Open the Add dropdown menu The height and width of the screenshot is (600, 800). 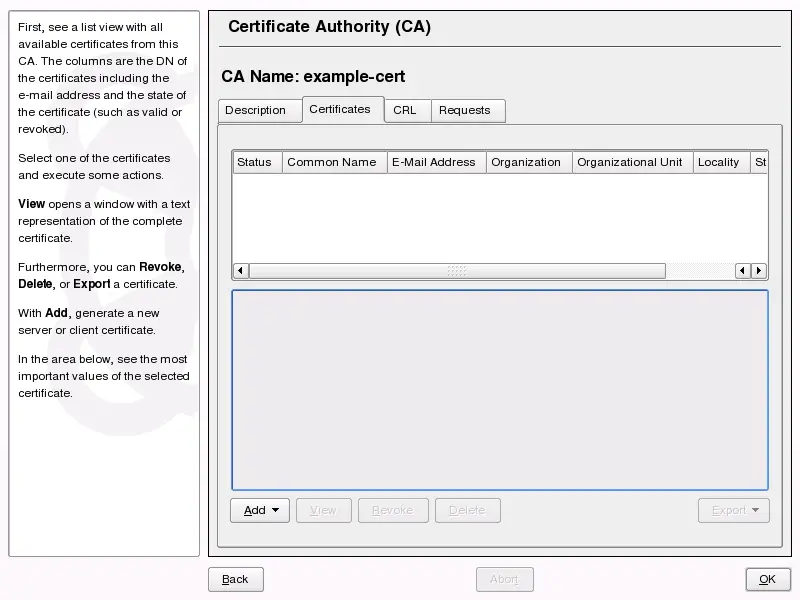(260, 510)
